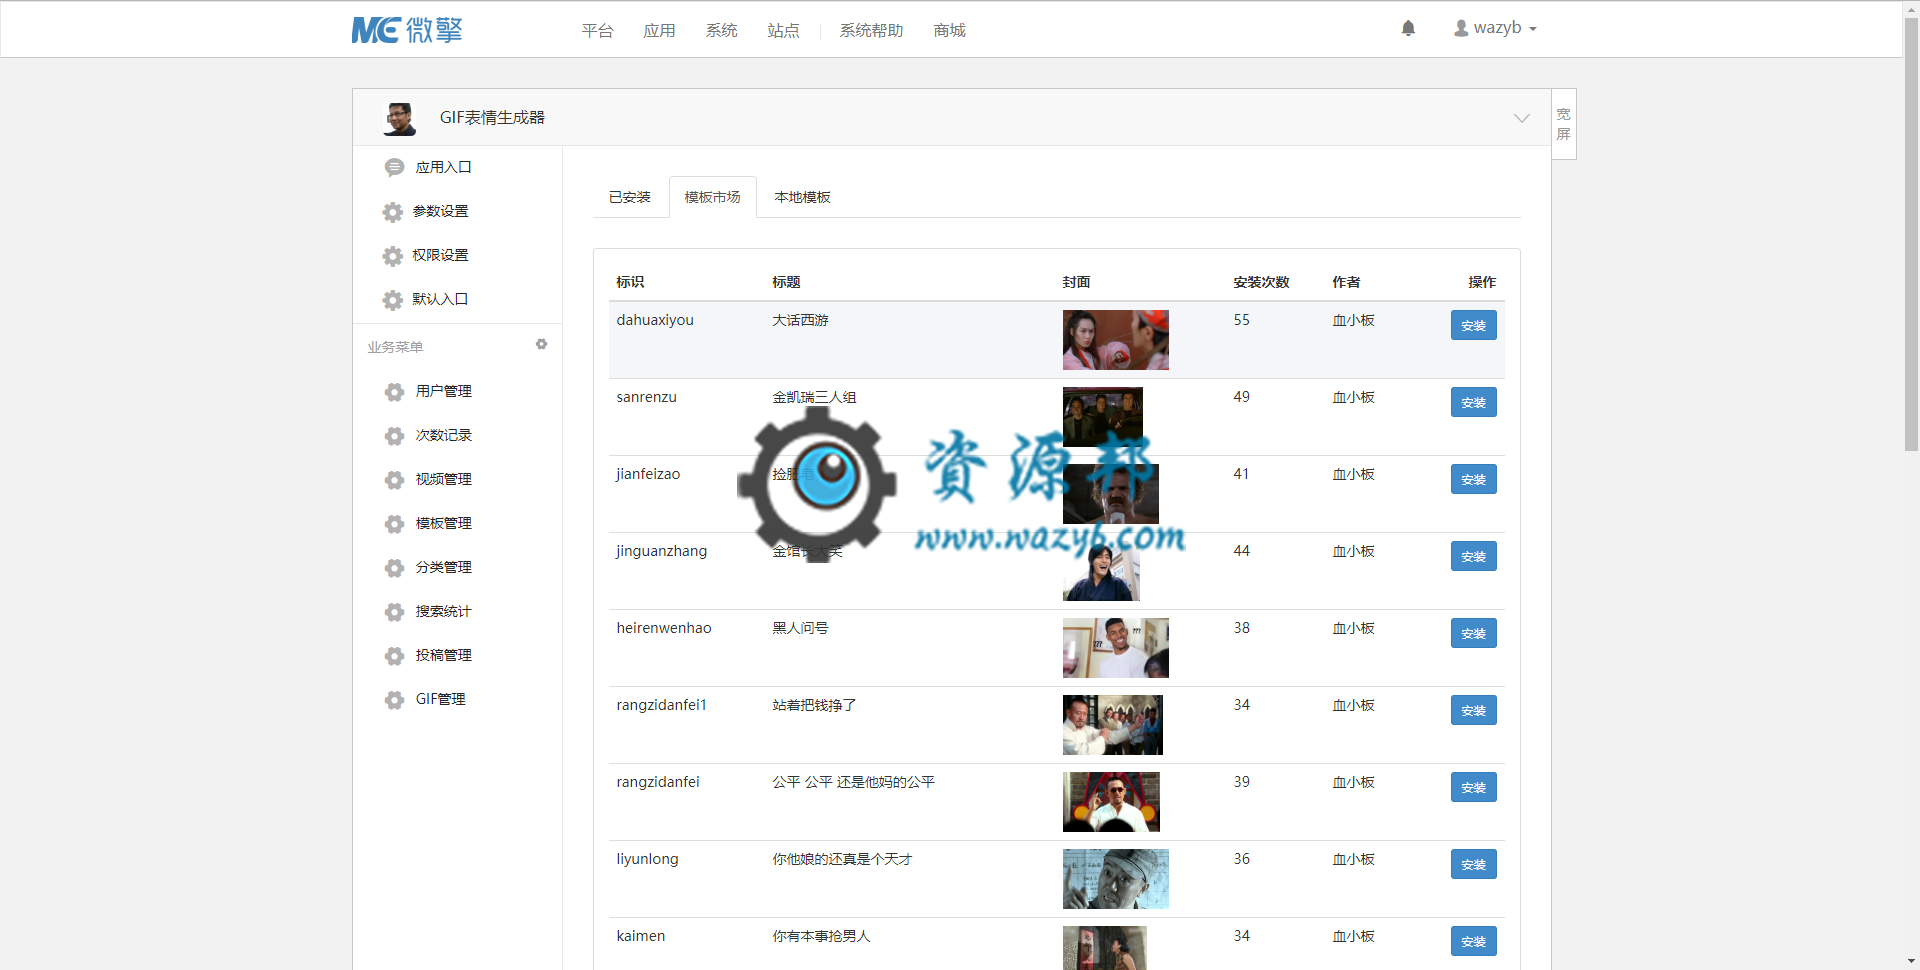Install the heirenwenhao template
Viewport: 1920px width, 970px height.
click(x=1473, y=633)
